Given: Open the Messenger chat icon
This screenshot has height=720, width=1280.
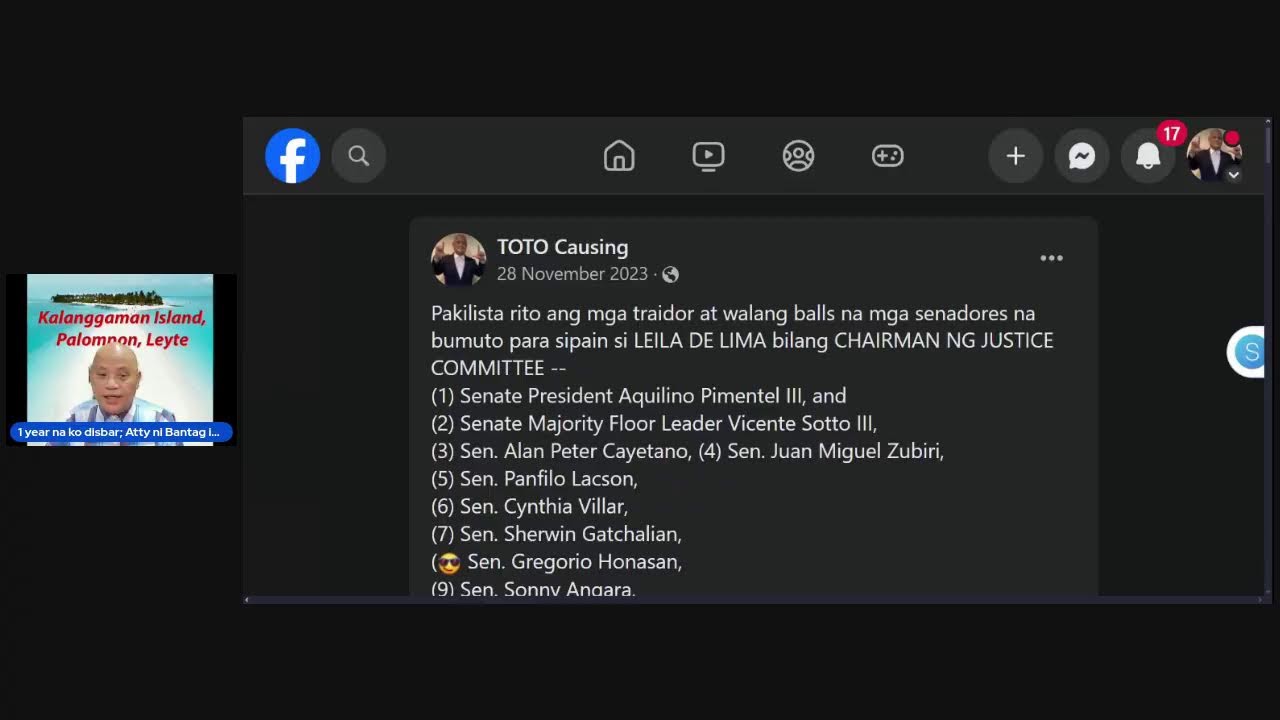Looking at the screenshot, I should coord(1081,156).
